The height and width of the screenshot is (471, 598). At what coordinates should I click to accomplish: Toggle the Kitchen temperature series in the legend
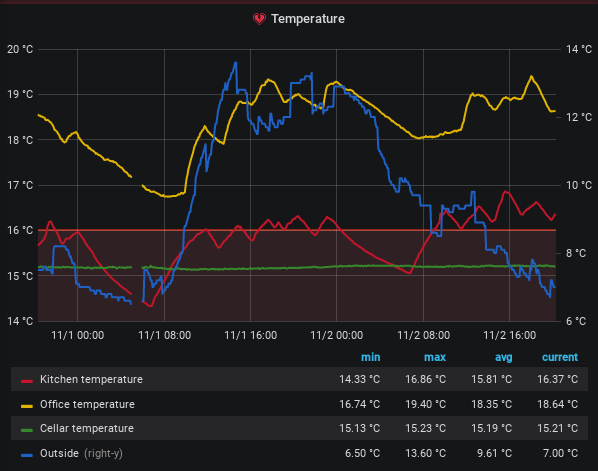[91, 379]
